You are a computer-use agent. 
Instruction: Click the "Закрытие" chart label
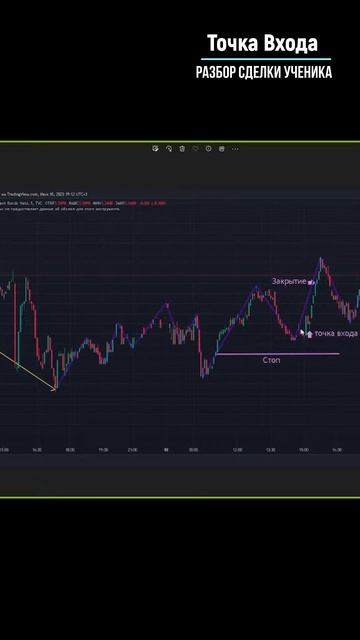(289, 281)
